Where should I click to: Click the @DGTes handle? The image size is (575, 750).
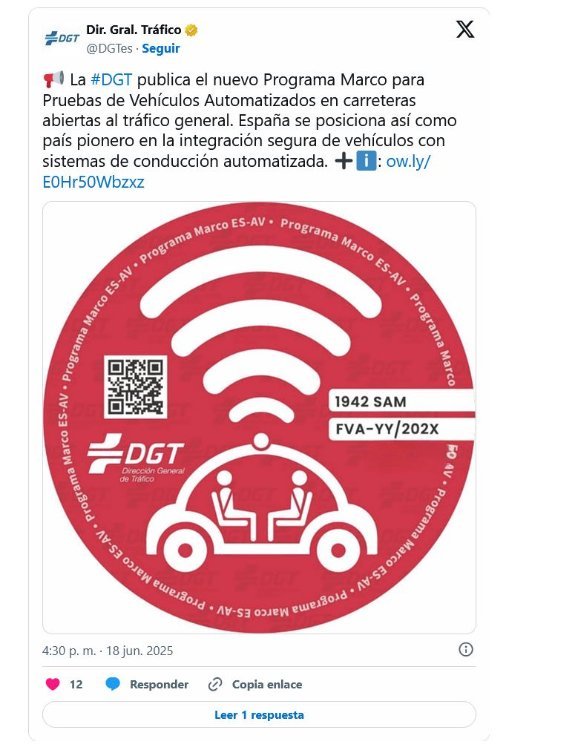pyautogui.click(x=109, y=49)
